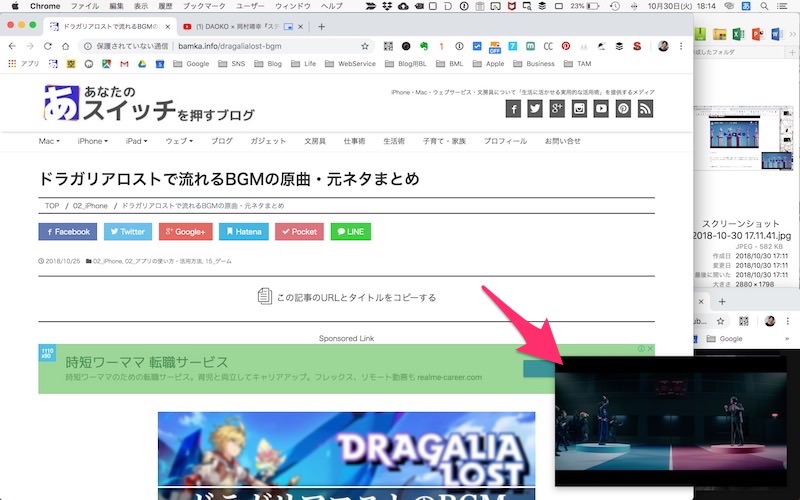Open the アプリ apps shortcut
This screenshot has width=800, height=500.
[x=23, y=64]
